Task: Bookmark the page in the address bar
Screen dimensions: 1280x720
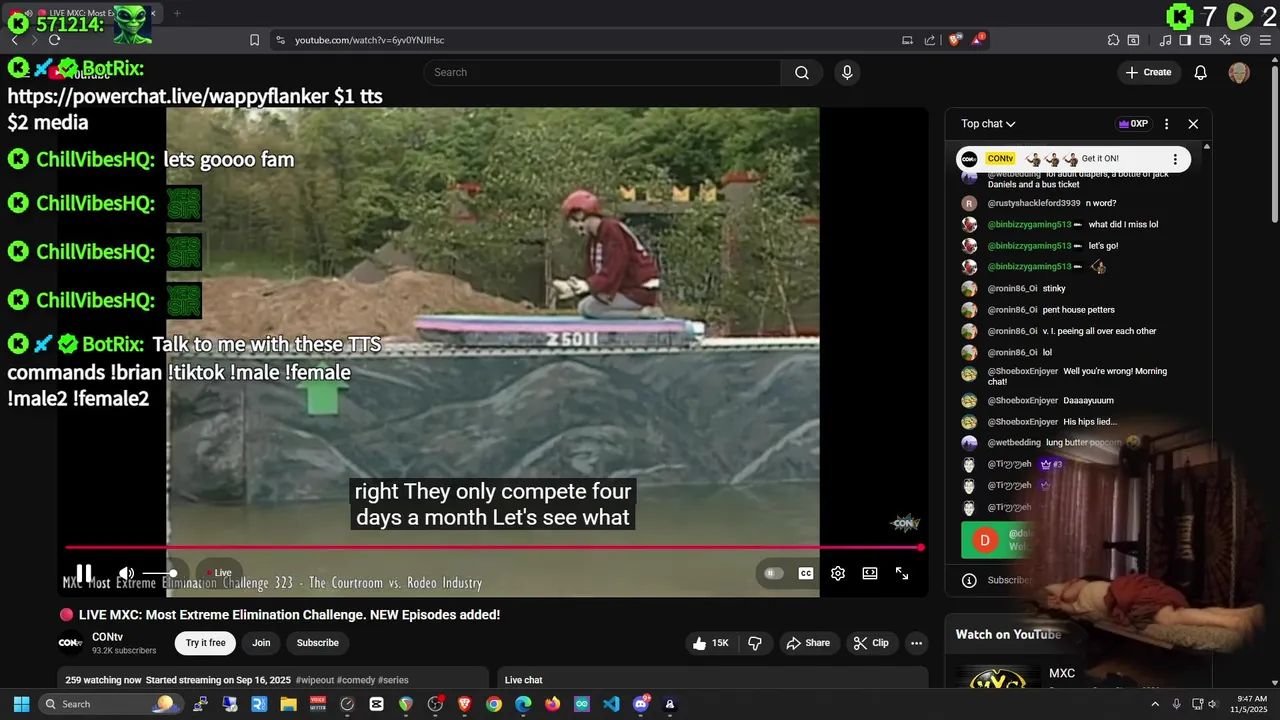Action: (255, 40)
